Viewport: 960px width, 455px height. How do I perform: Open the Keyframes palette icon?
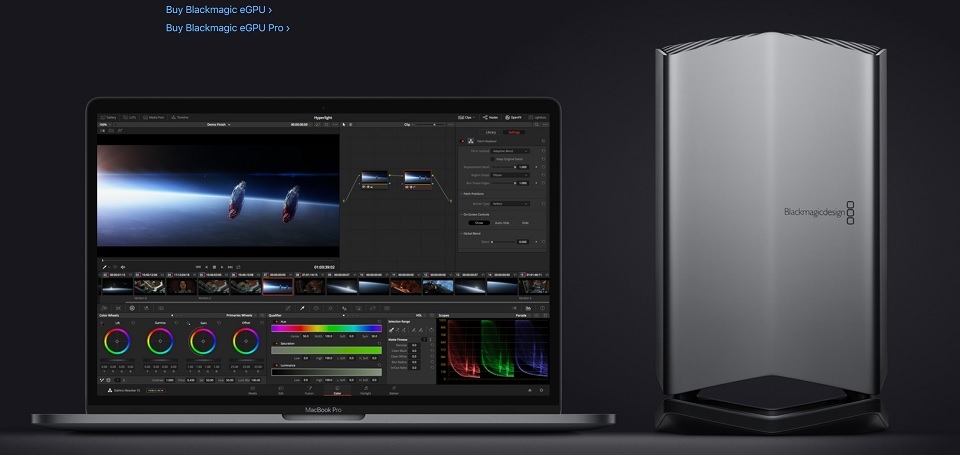(514, 308)
